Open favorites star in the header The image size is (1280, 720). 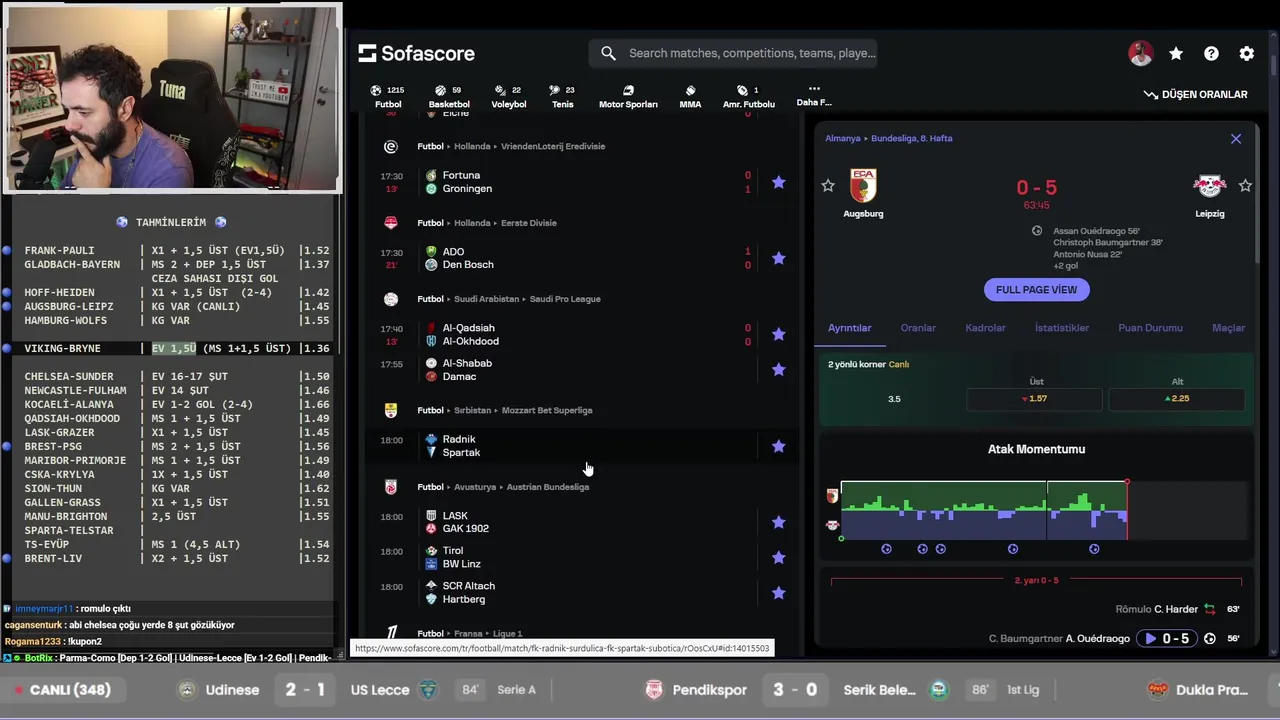coord(1176,54)
